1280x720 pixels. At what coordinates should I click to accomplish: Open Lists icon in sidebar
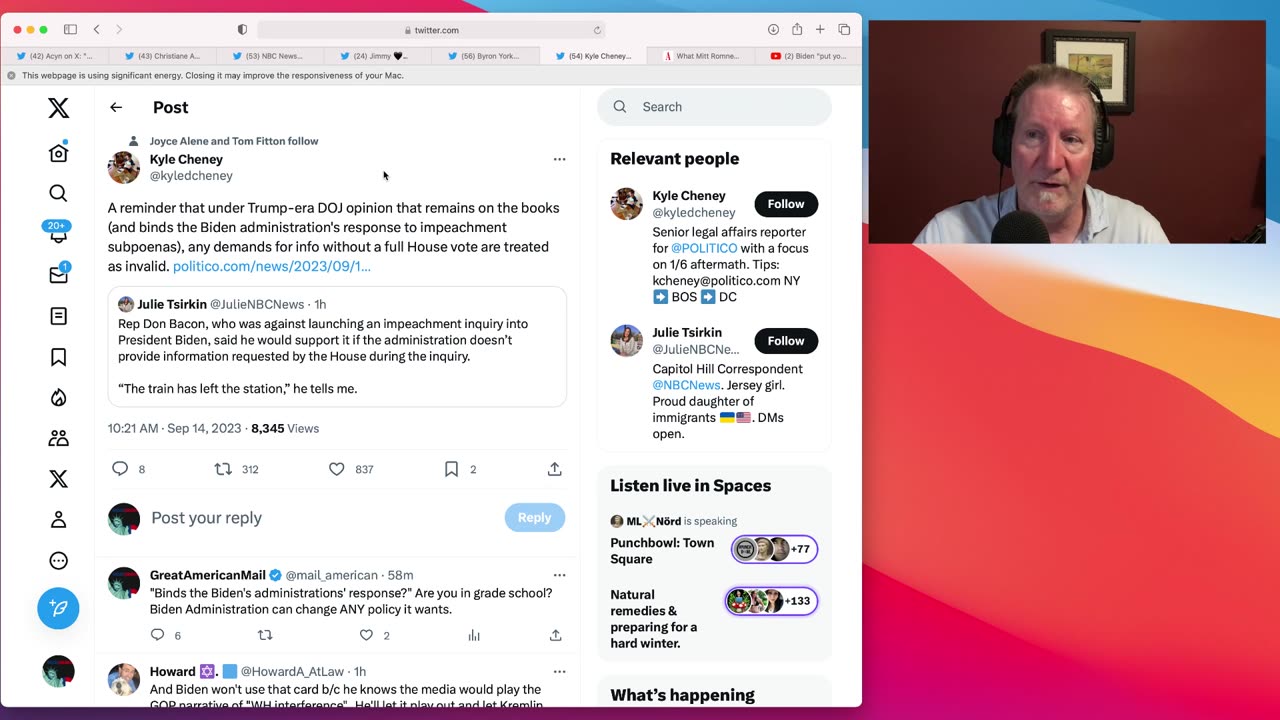tap(58, 316)
